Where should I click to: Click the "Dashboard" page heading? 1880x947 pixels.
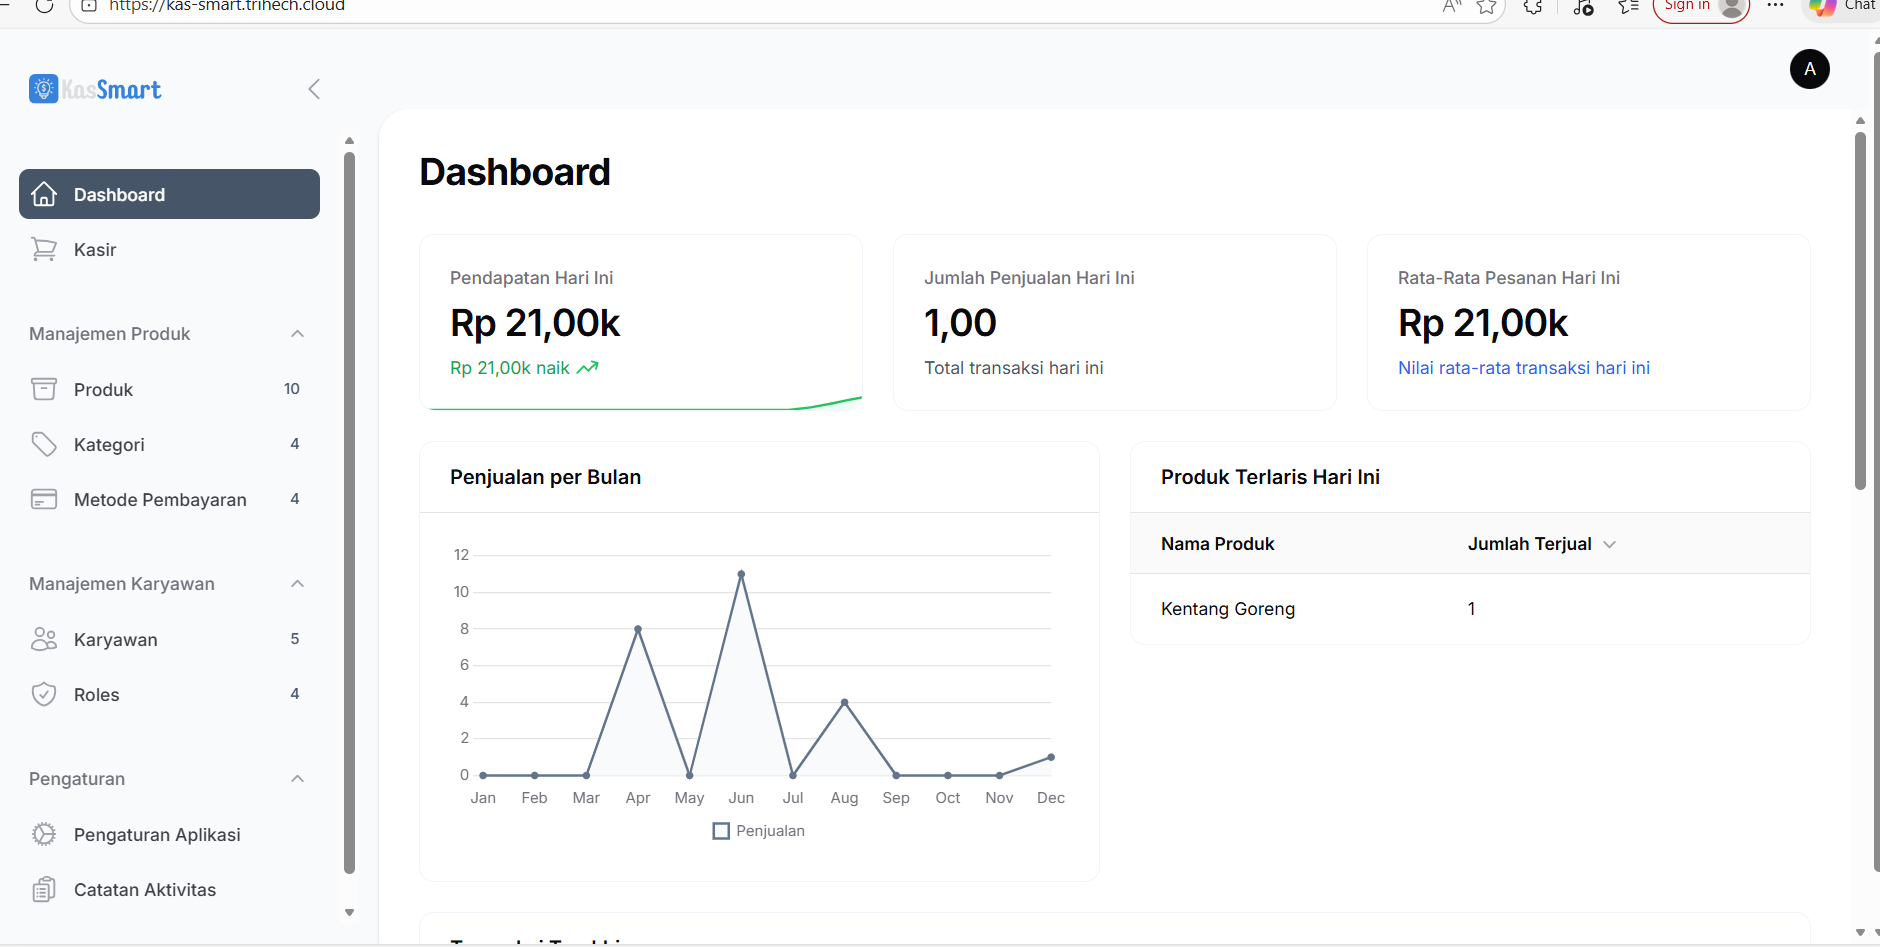pos(515,172)
